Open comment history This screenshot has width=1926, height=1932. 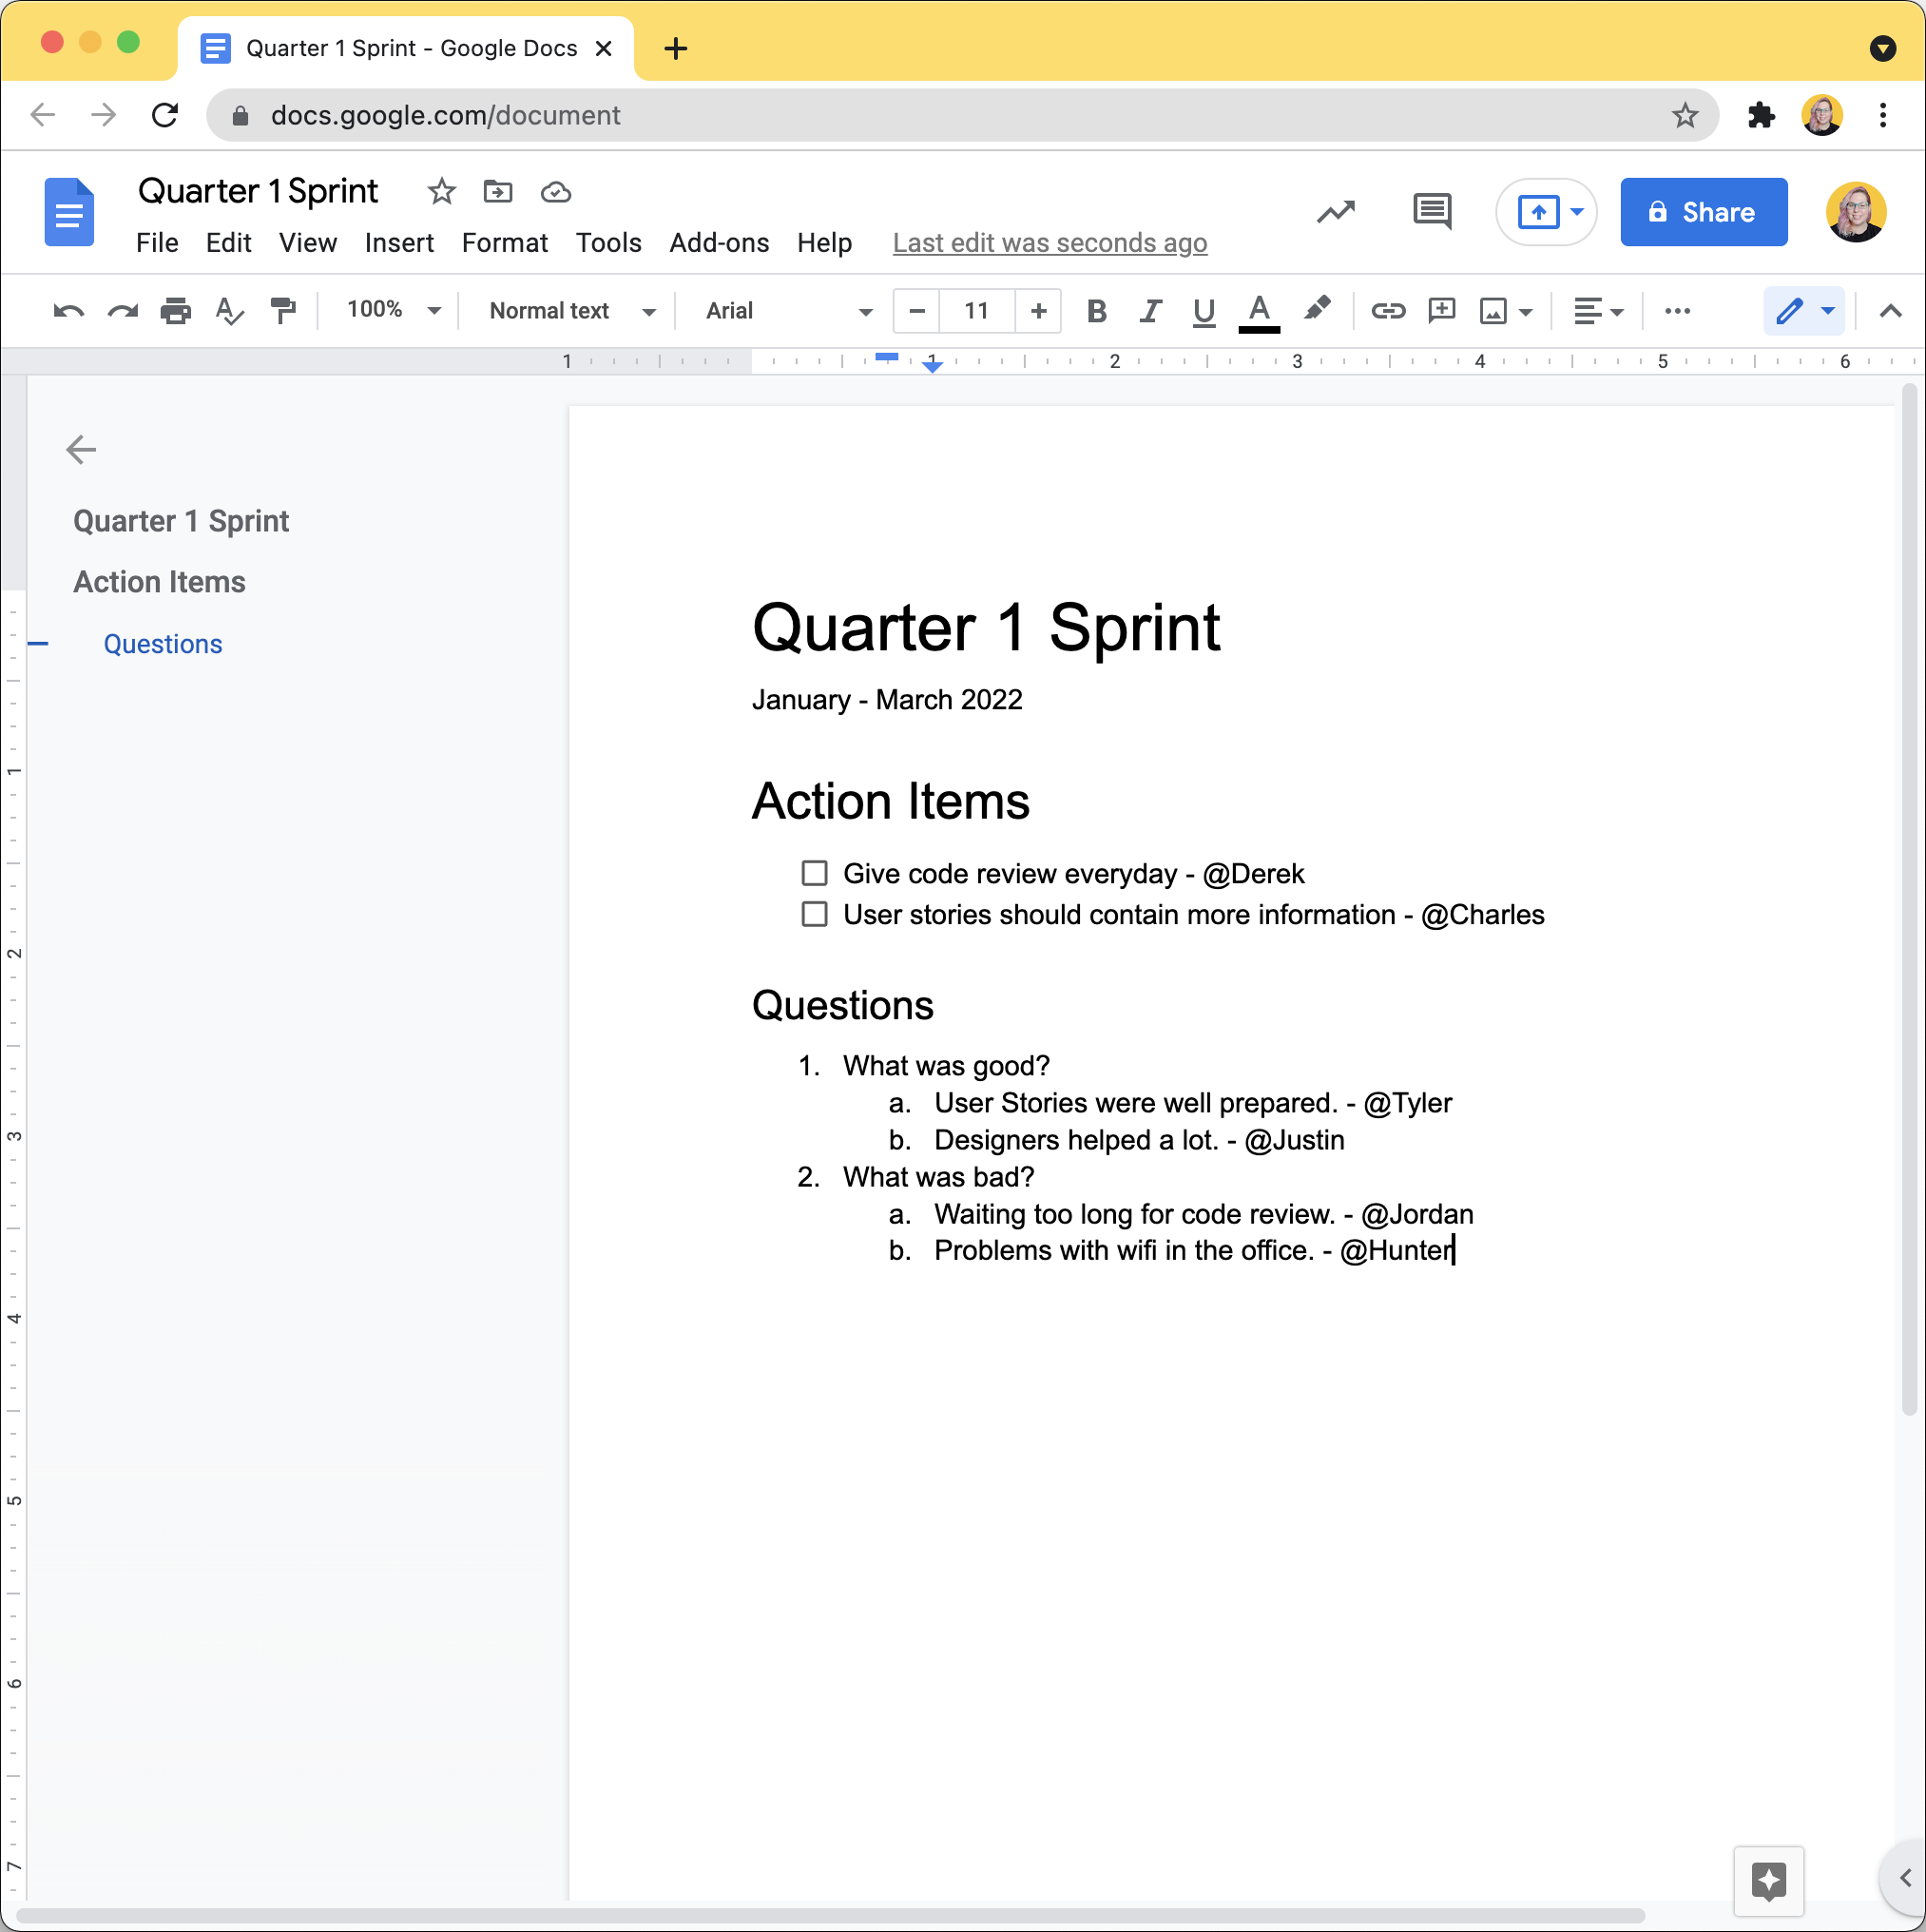click(x=1430, y=211)
